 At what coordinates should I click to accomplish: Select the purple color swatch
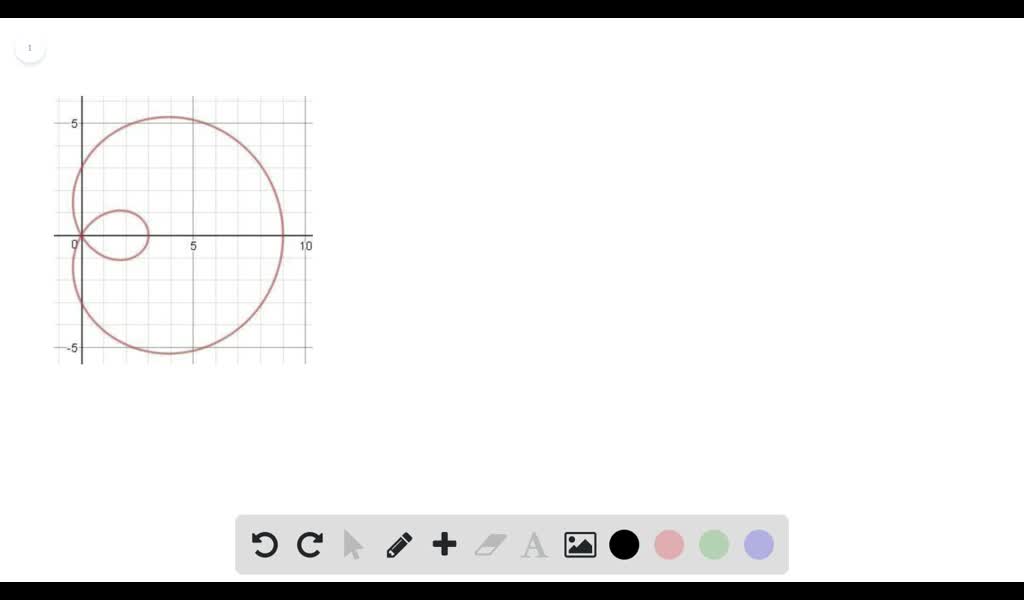(758, 544)
